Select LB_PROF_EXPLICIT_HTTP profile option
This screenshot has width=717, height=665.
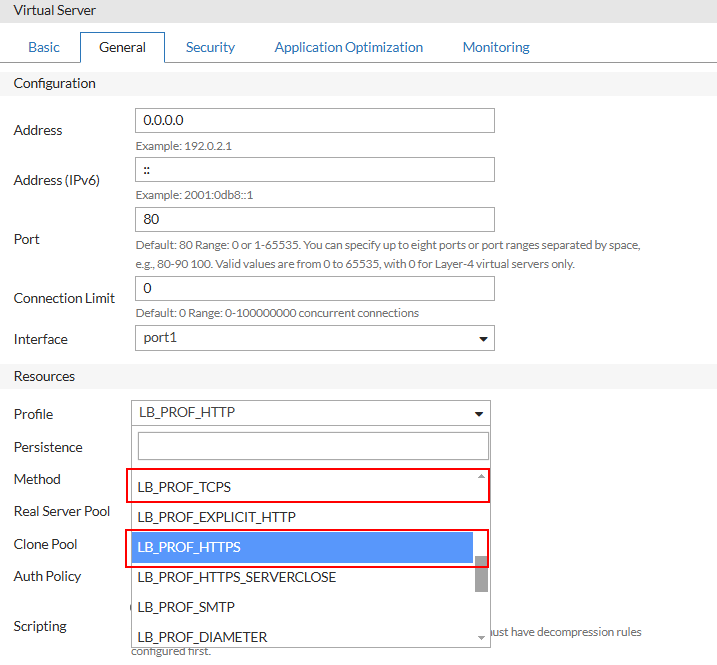(300, 517)
